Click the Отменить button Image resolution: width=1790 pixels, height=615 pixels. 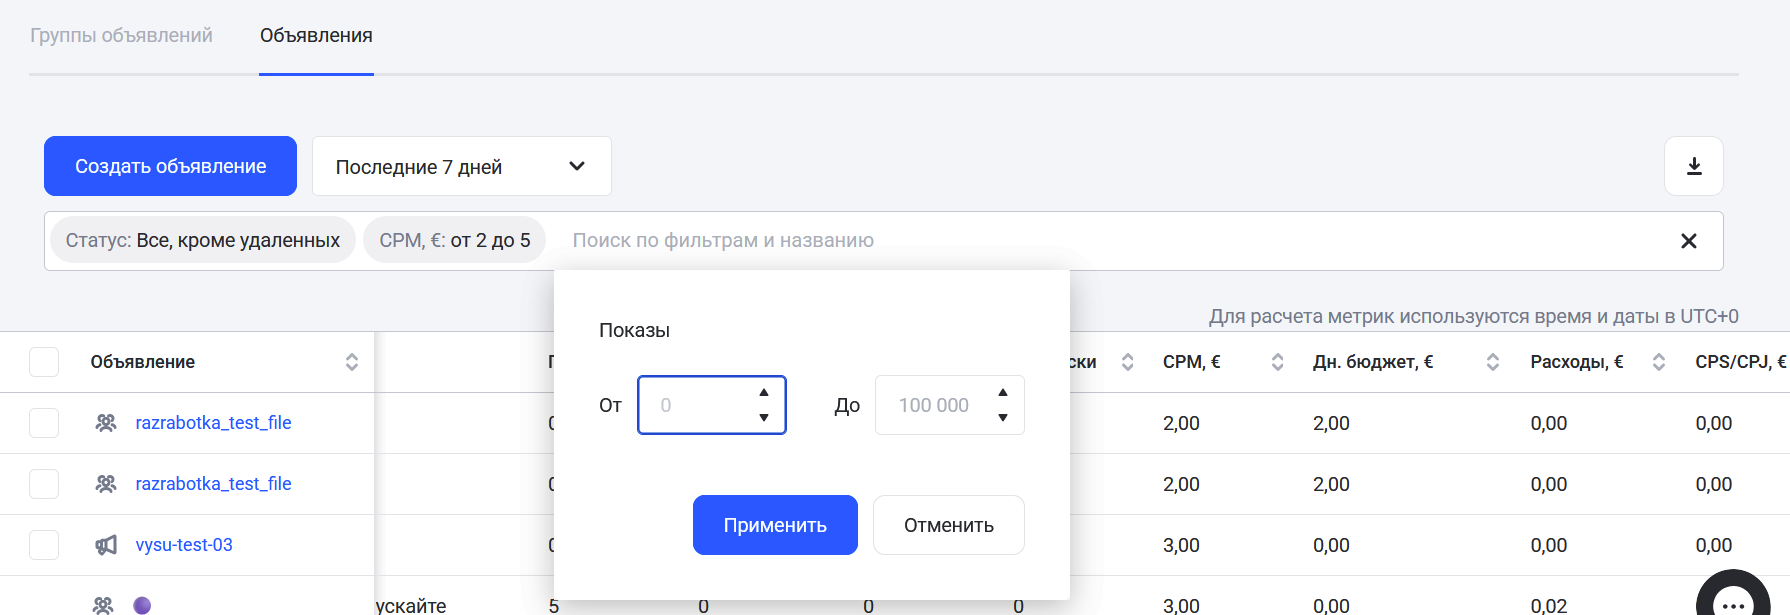click(x=948, y=525)
